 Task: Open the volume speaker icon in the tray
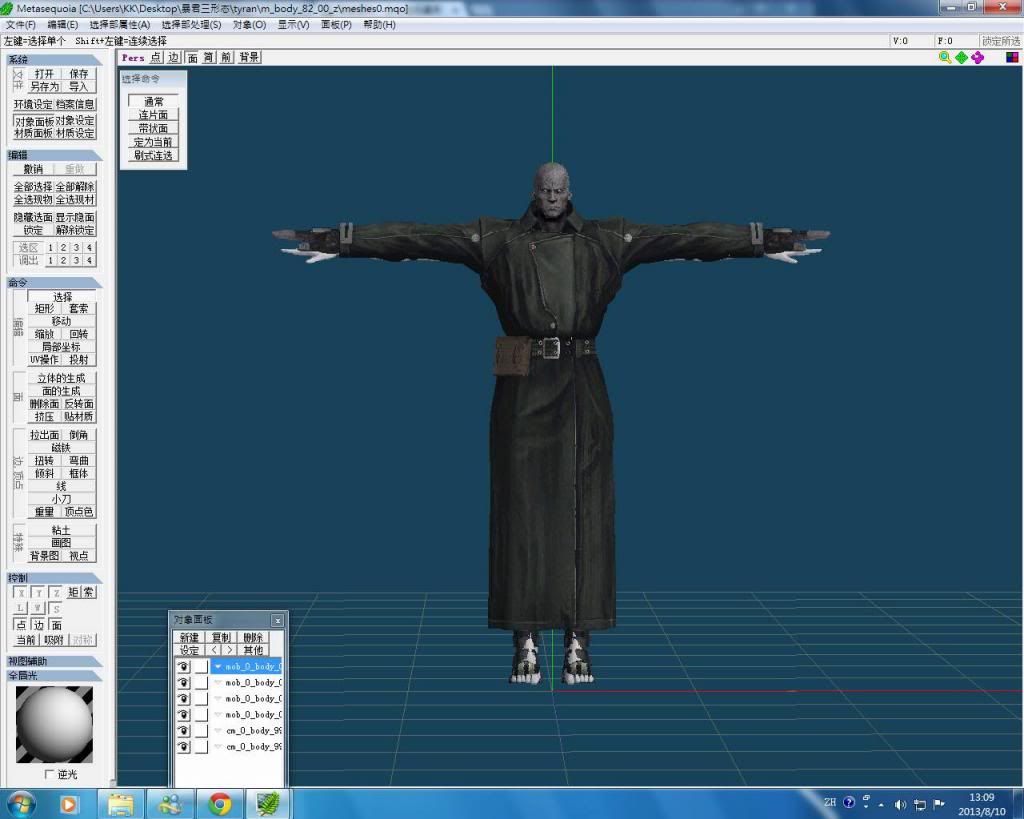pos(901,805)
